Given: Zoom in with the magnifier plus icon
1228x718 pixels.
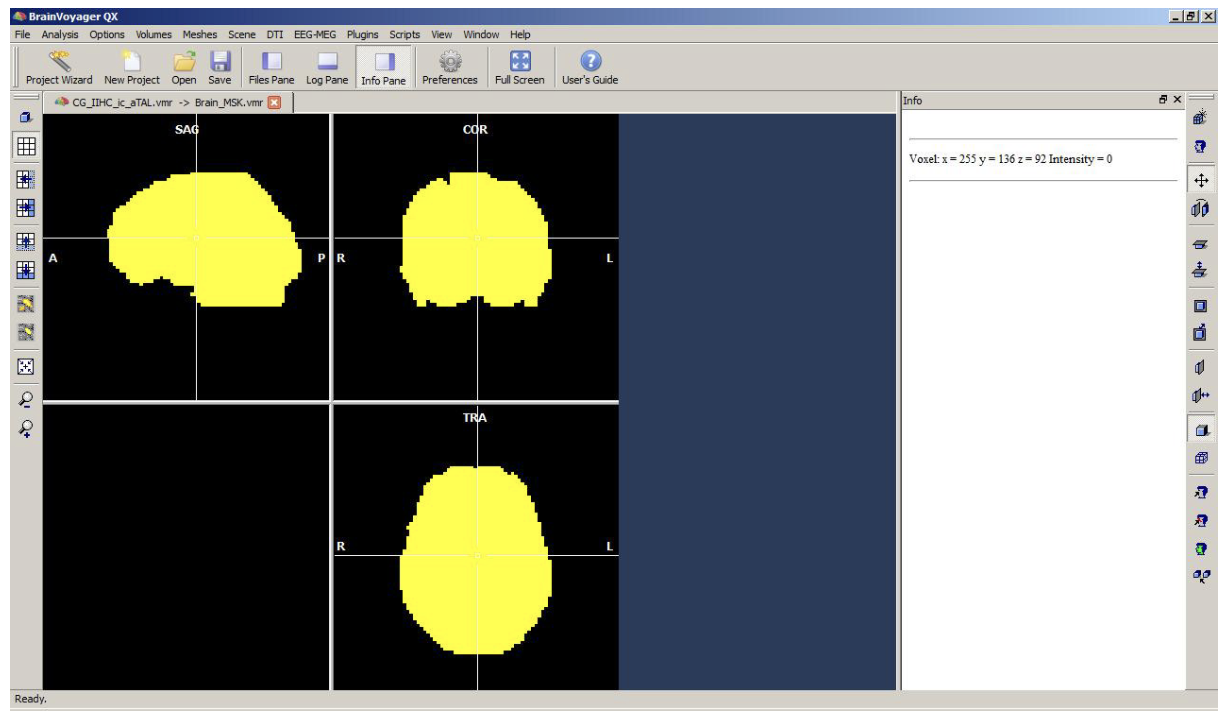Looking at the screenshot, I should tap(26, 429).
